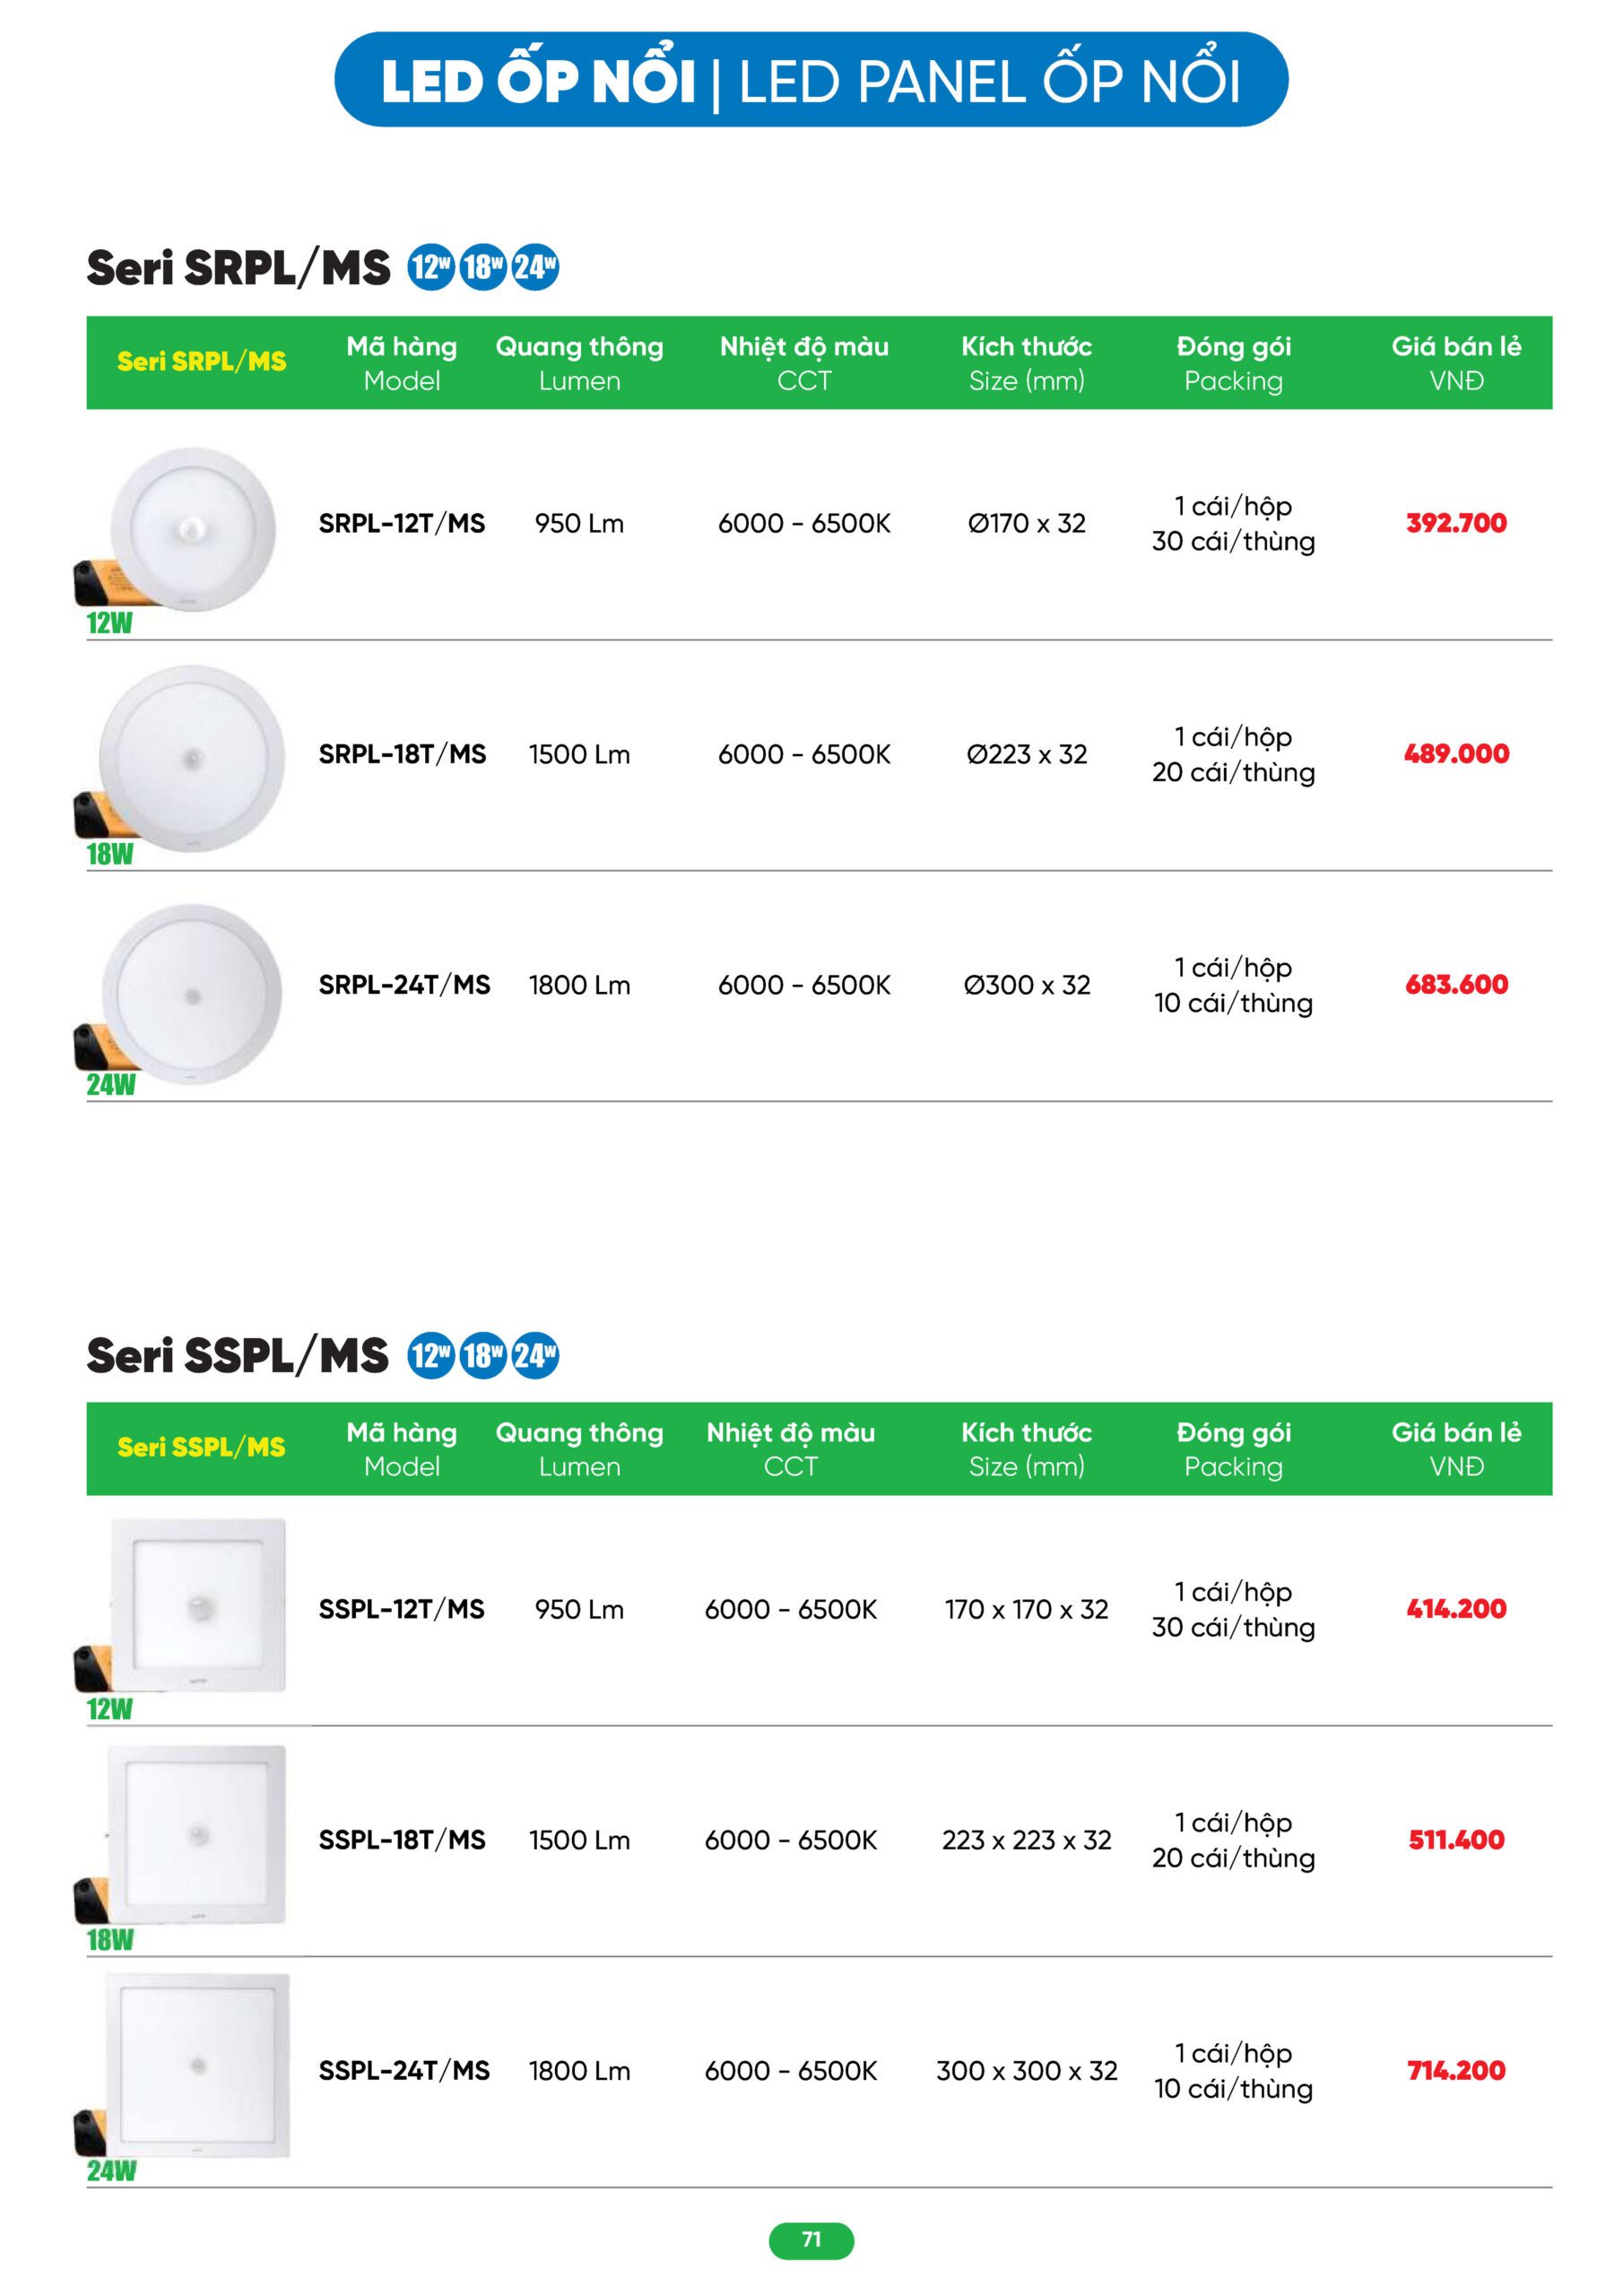The image size is (1623, 2296).
Task: Select the square SSPL-12T/MS panel image
Action: [198, 1606]
